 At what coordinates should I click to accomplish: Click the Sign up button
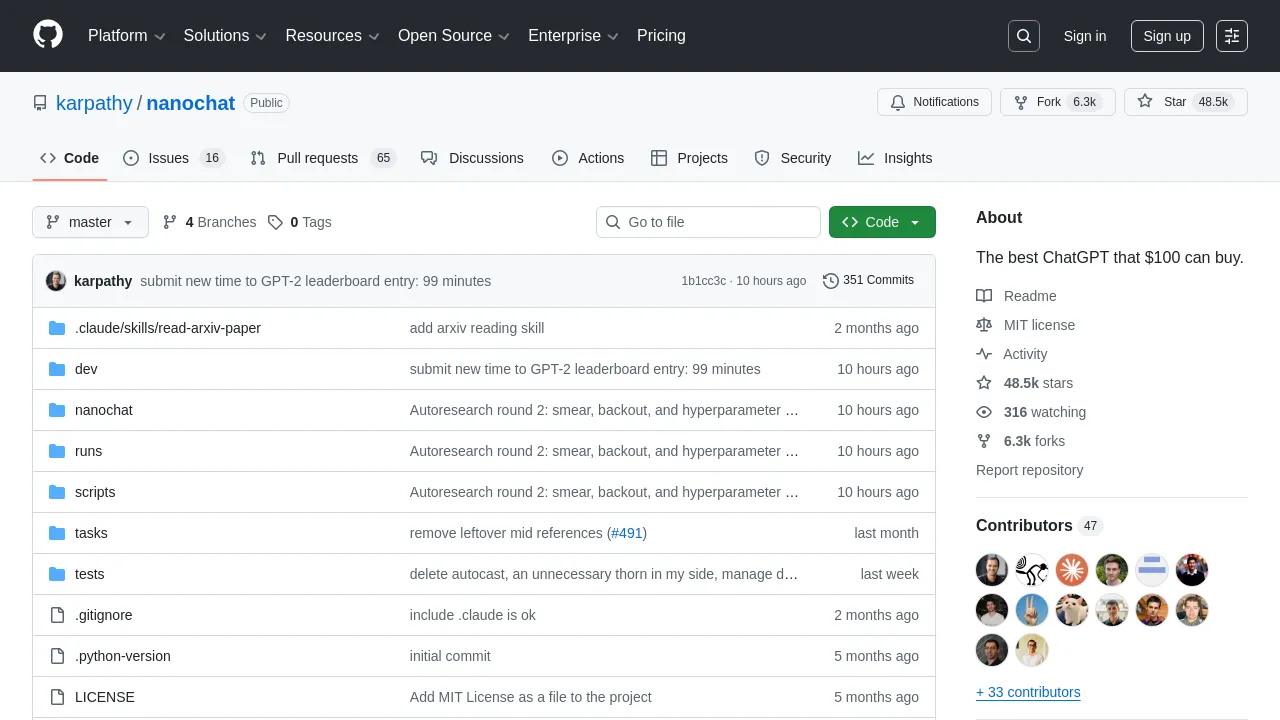1167,36
